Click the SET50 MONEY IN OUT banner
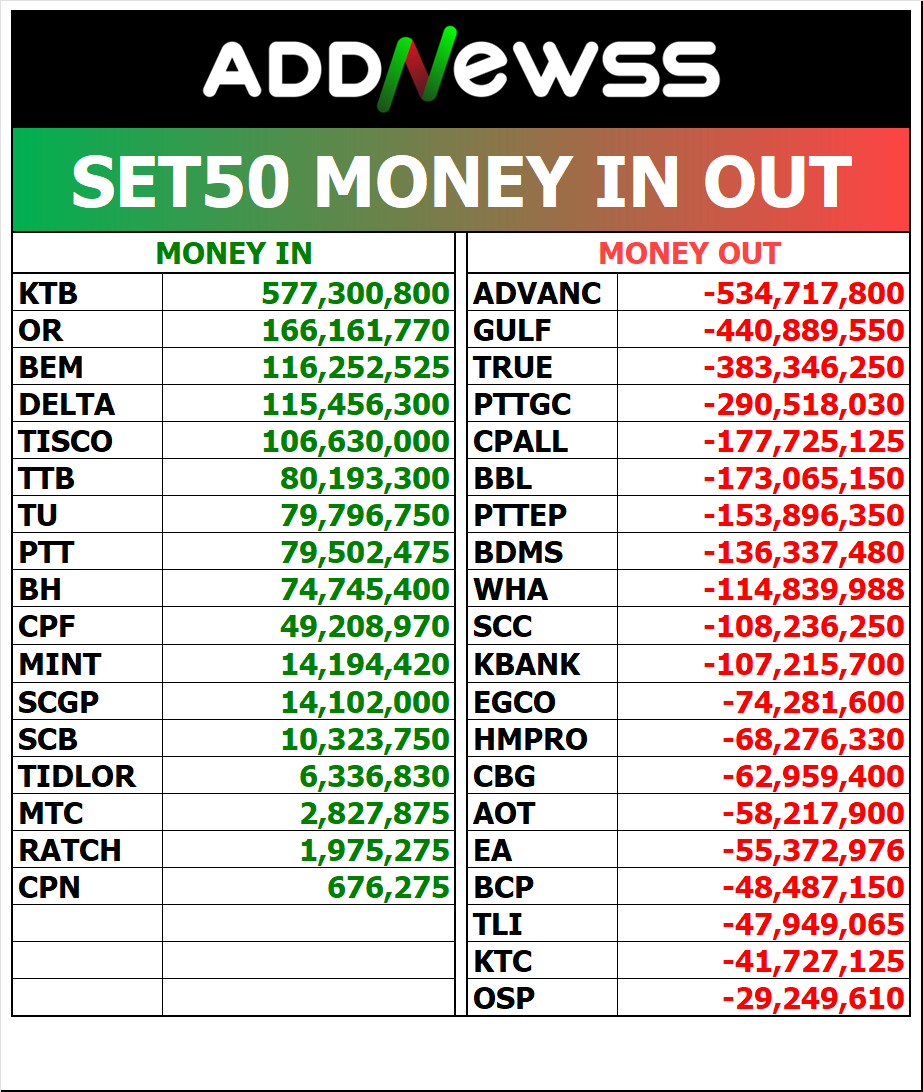This screenshot has height=1092, width=923. pos(461,181)
